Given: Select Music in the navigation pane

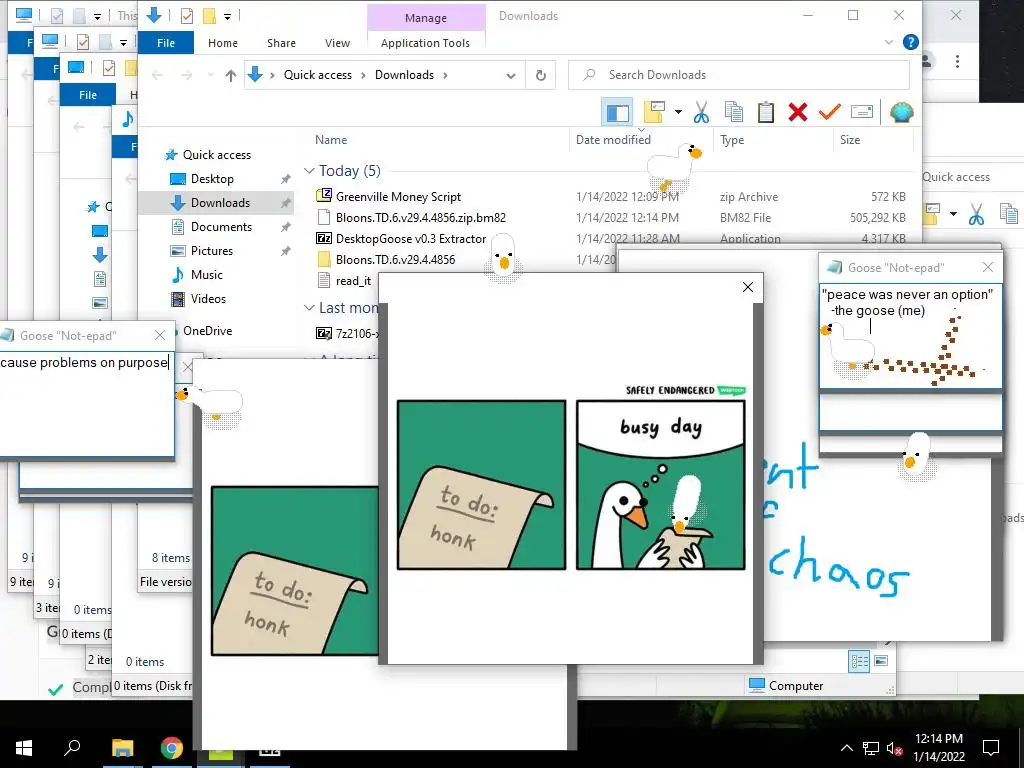Looking at the screenshot, I should [206, 275].
